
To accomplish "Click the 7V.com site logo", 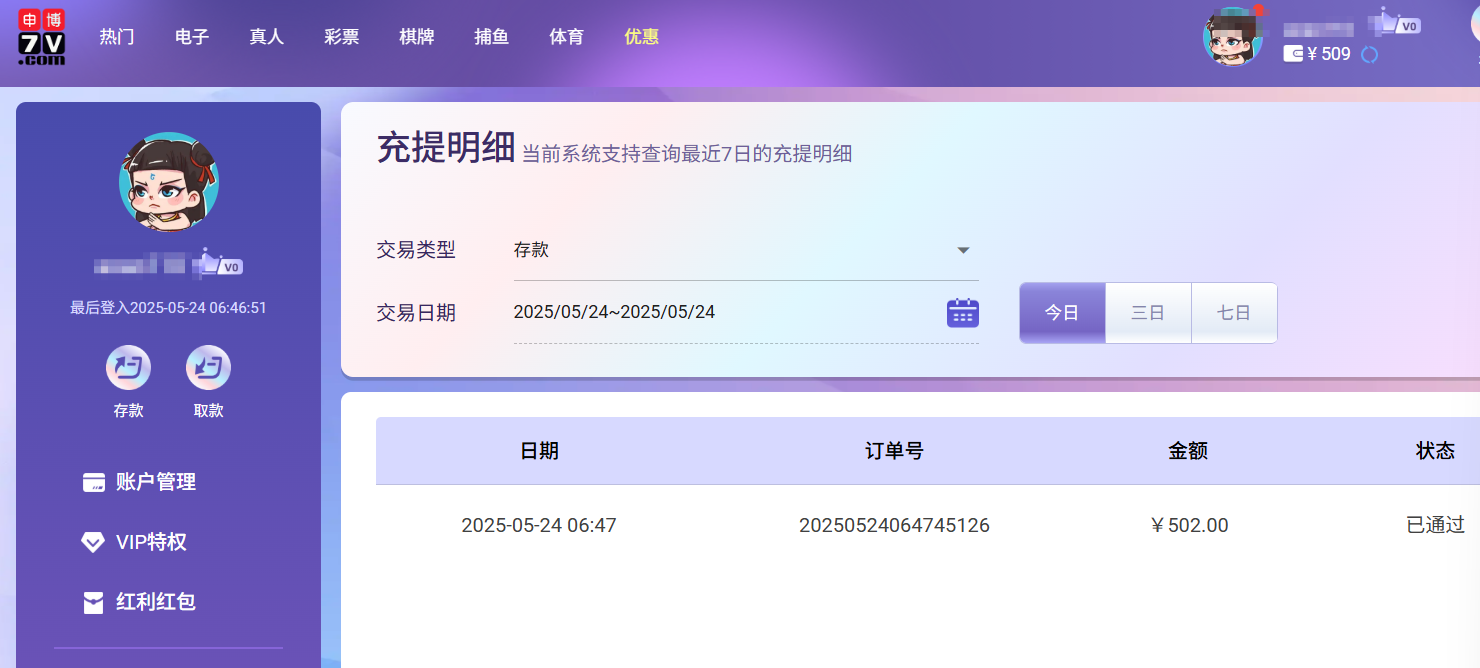I will 42,37.
